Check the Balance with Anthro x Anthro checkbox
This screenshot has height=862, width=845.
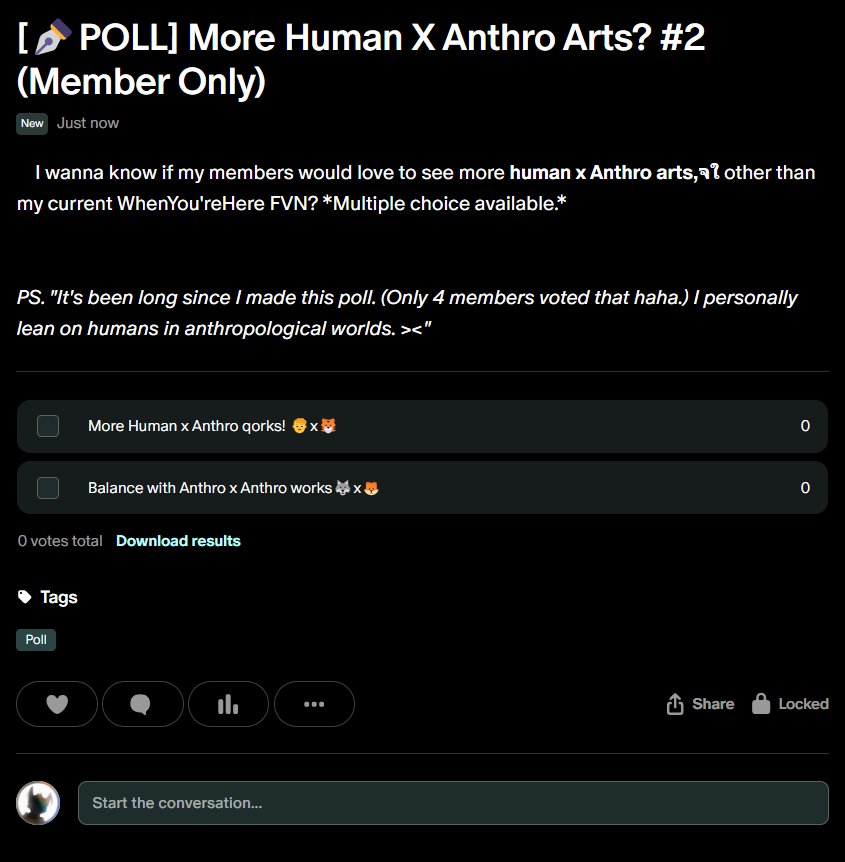(48, 488)
